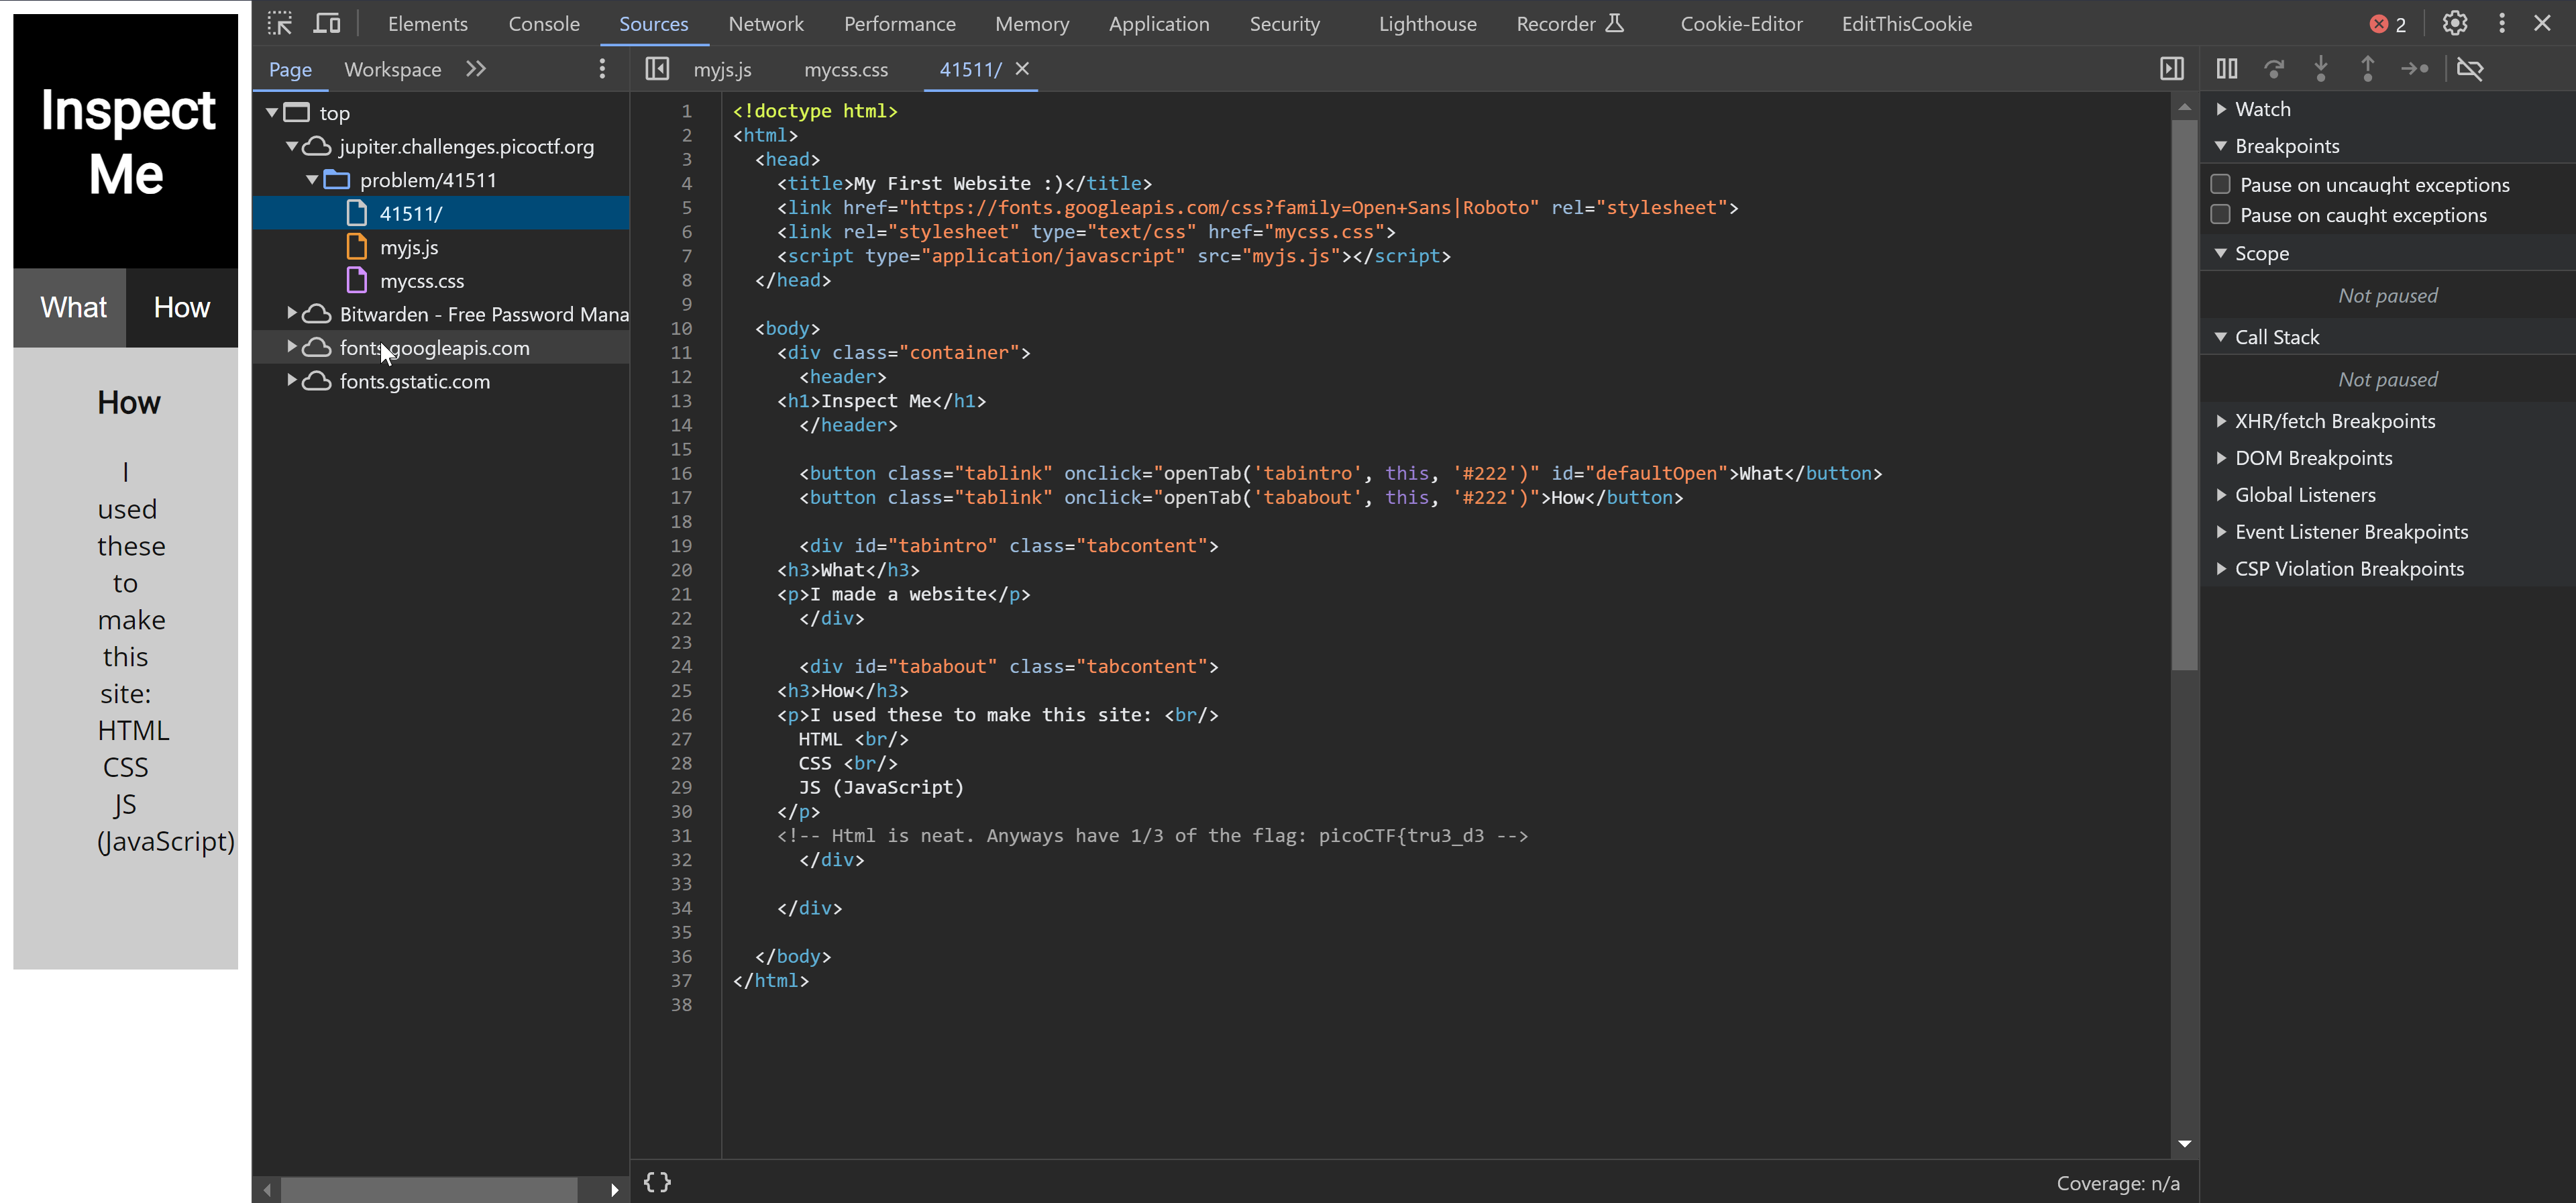The width and height of the screenshot is (2576, 1203).
Task: Toggle the device toolbar icon
Action: tap(327, 23)
